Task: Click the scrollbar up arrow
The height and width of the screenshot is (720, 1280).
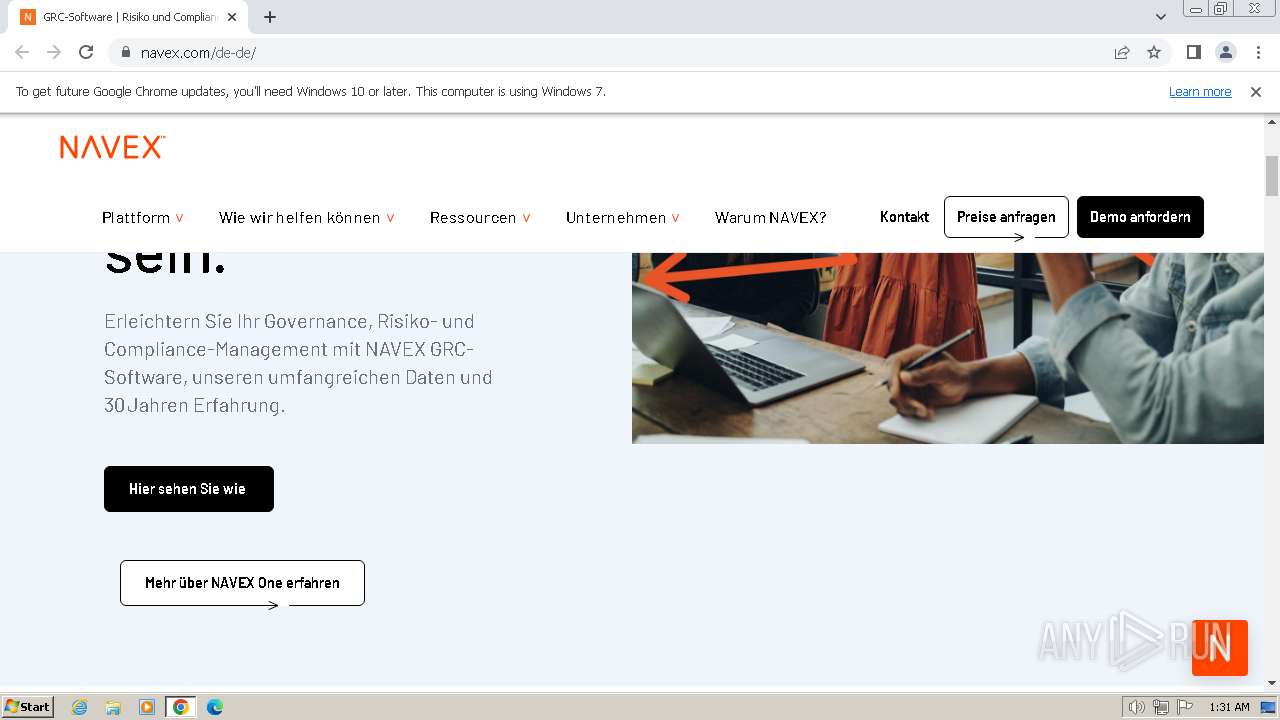Action: pyautogui.click(x=1272, y=122)
